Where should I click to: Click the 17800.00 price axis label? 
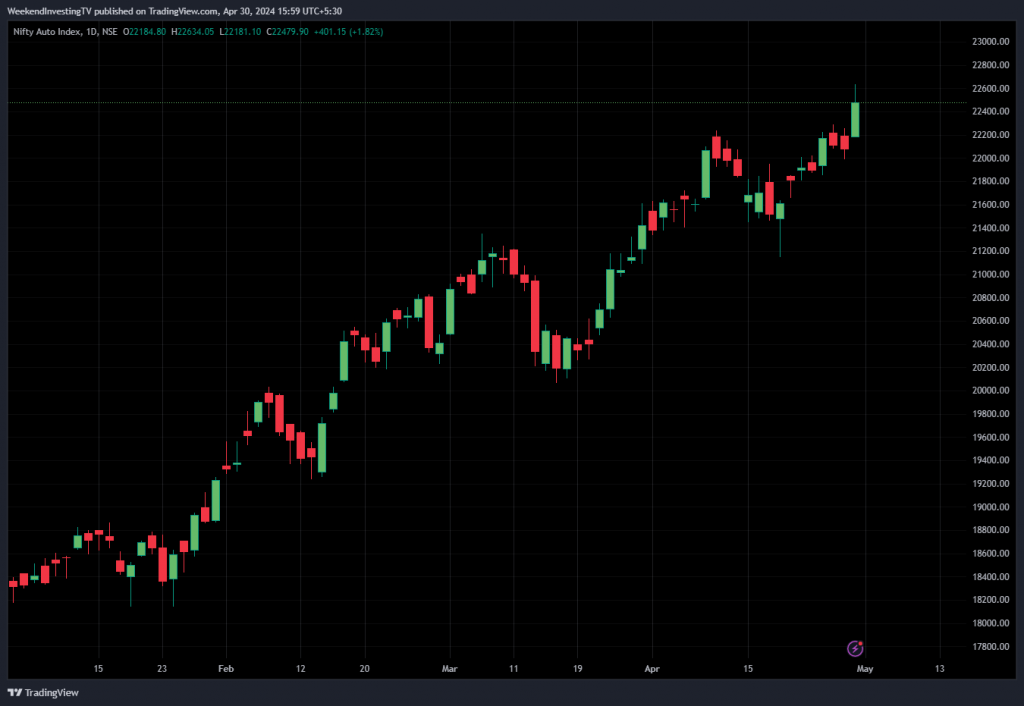(990, 647)
